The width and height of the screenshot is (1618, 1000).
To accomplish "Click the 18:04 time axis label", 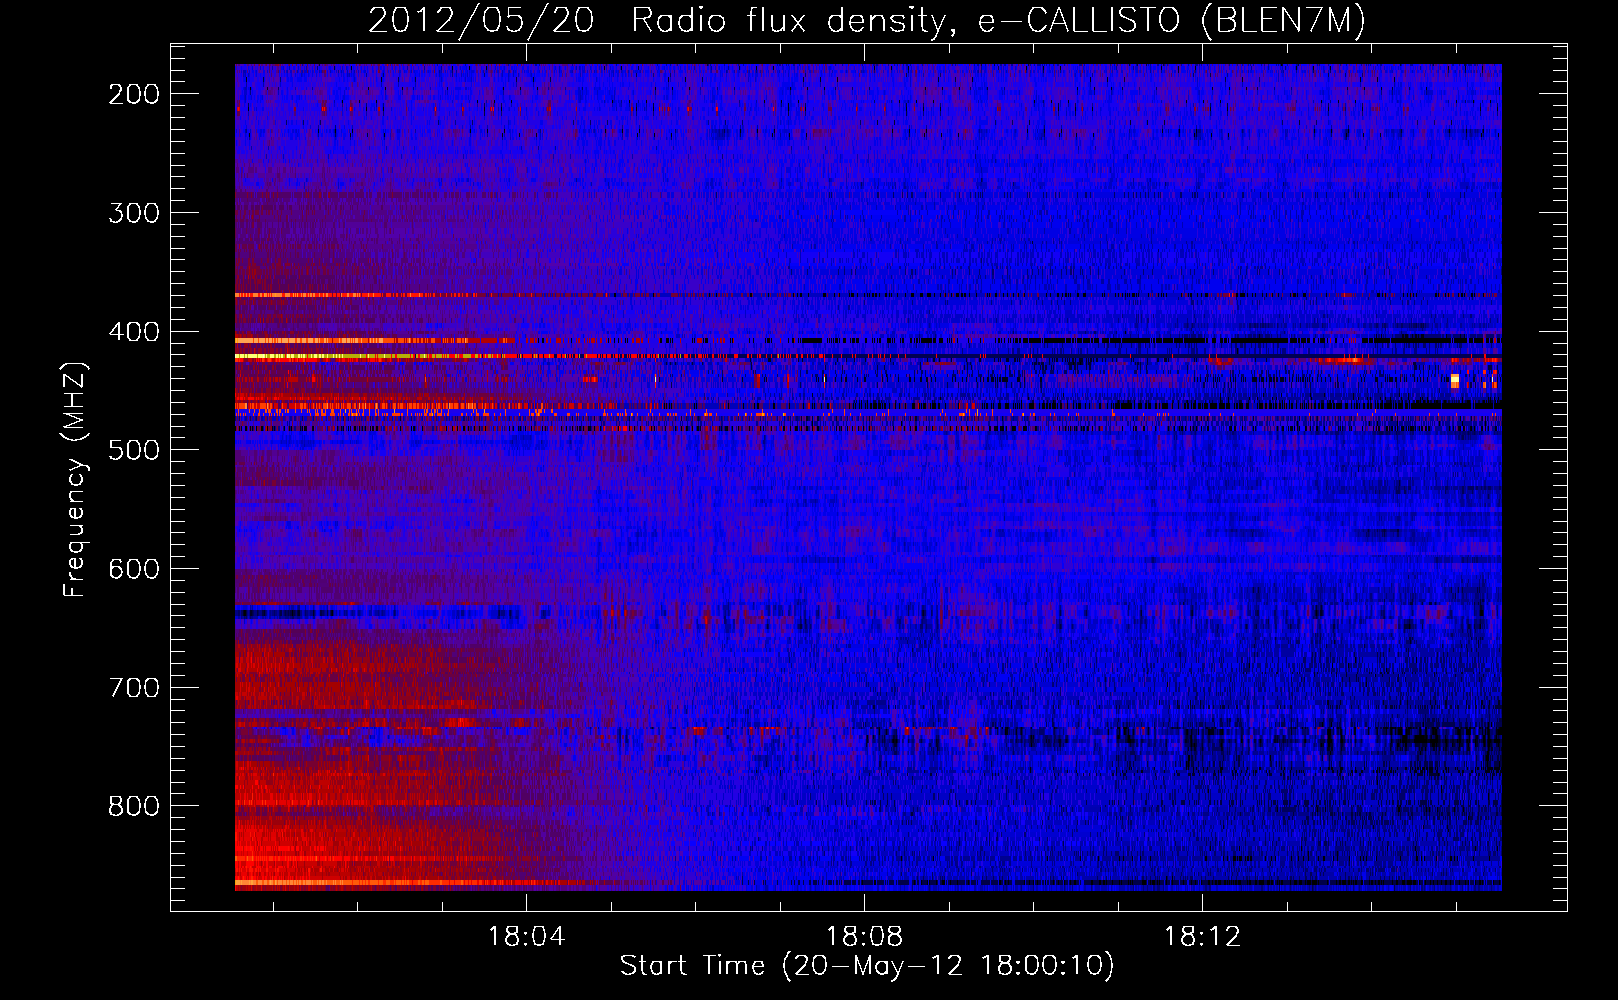I will pos(526,937).
